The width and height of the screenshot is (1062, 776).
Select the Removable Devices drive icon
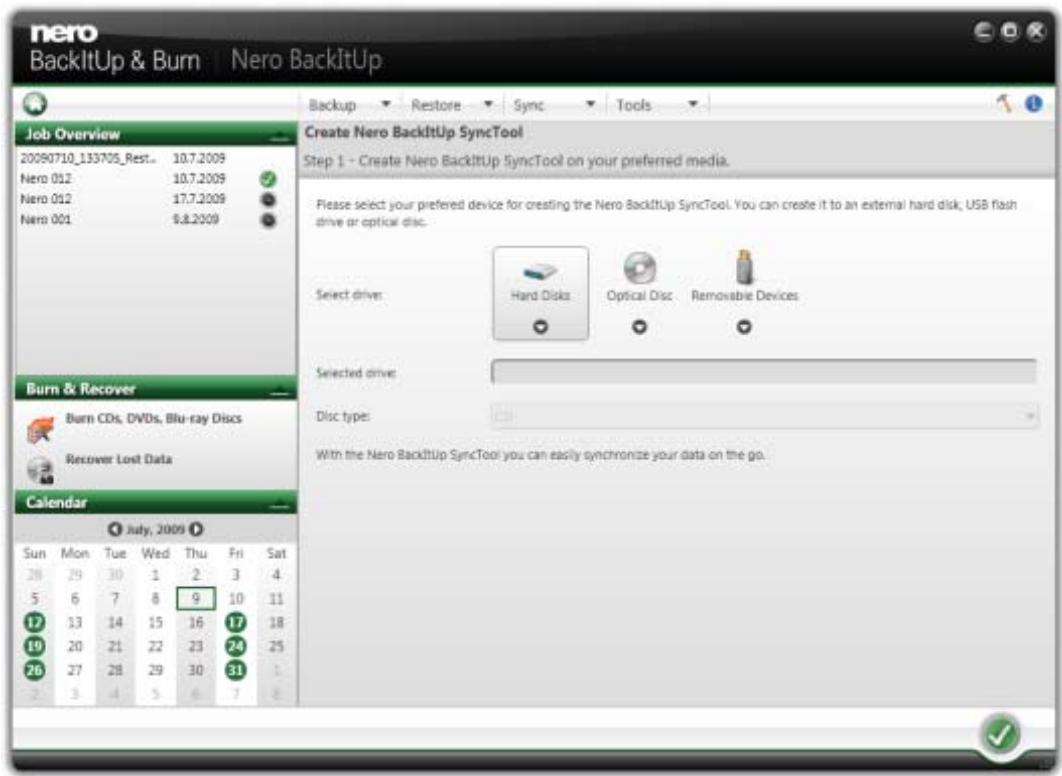pyautogui.click(x=744, y=266)
